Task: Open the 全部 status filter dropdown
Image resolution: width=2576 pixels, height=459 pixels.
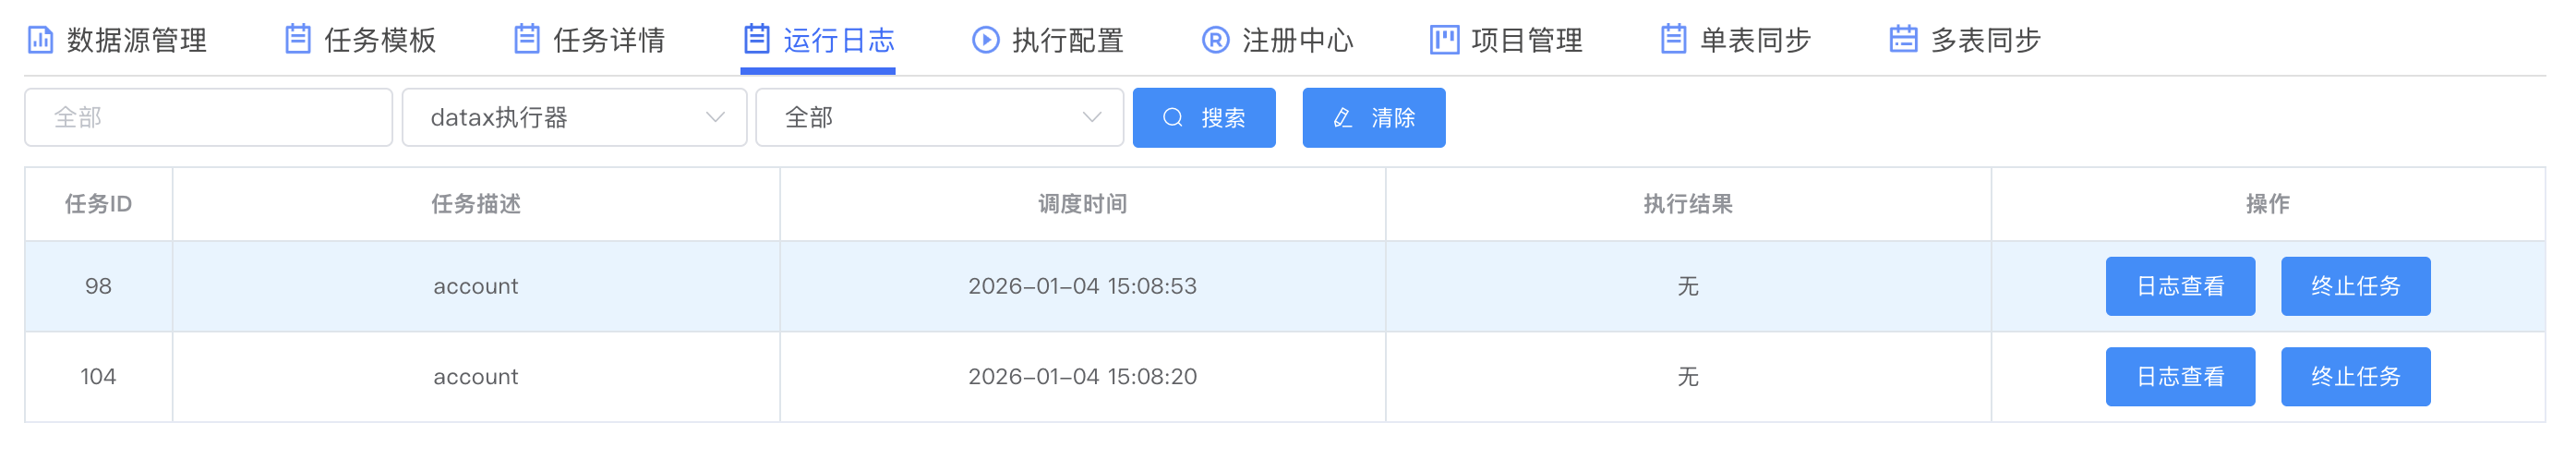Action: (x=939, y=118)
